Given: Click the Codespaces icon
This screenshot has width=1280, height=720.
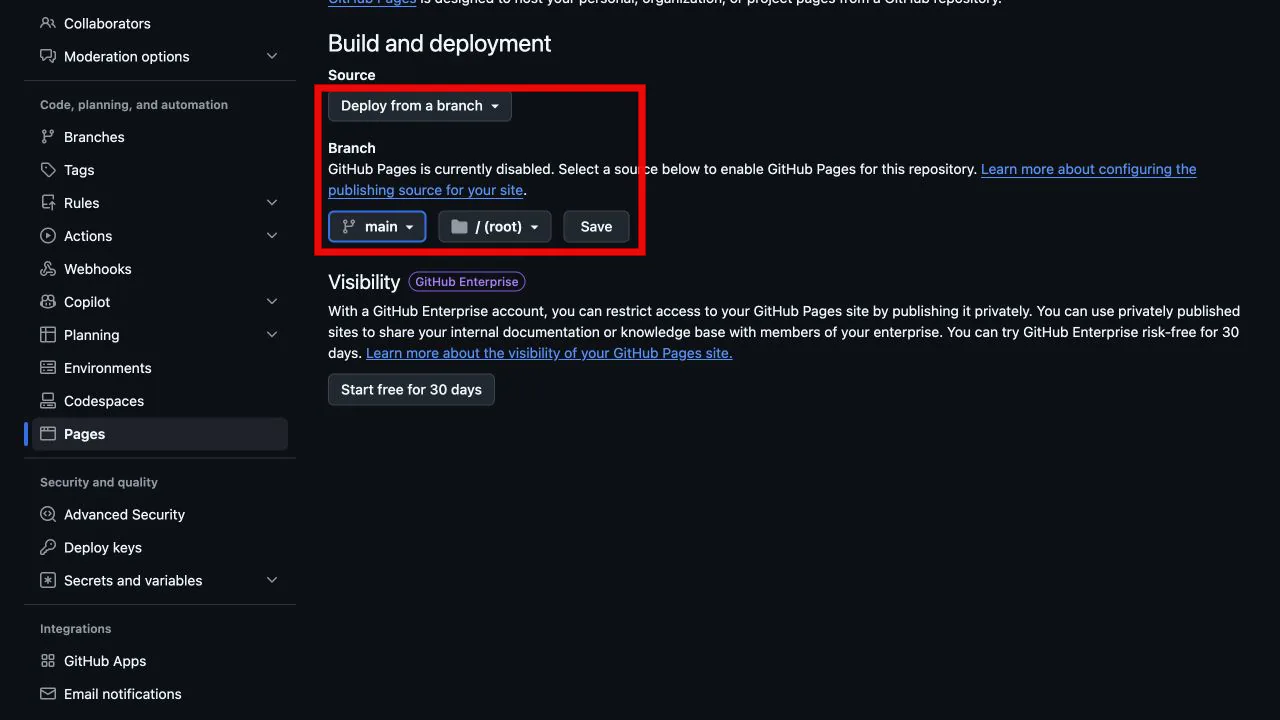Looking at the screenshot, I should point(48,401).
